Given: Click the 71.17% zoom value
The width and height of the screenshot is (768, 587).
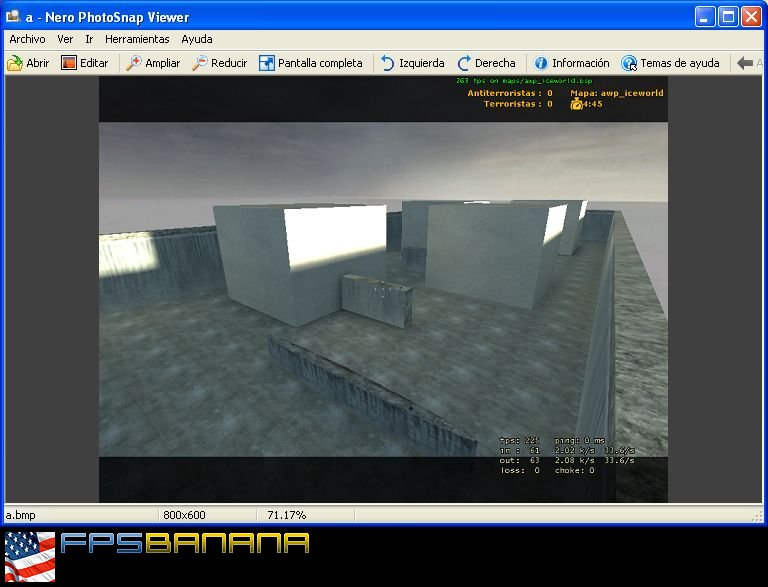Looking at the screenshot, I should [x=287, y=515].
